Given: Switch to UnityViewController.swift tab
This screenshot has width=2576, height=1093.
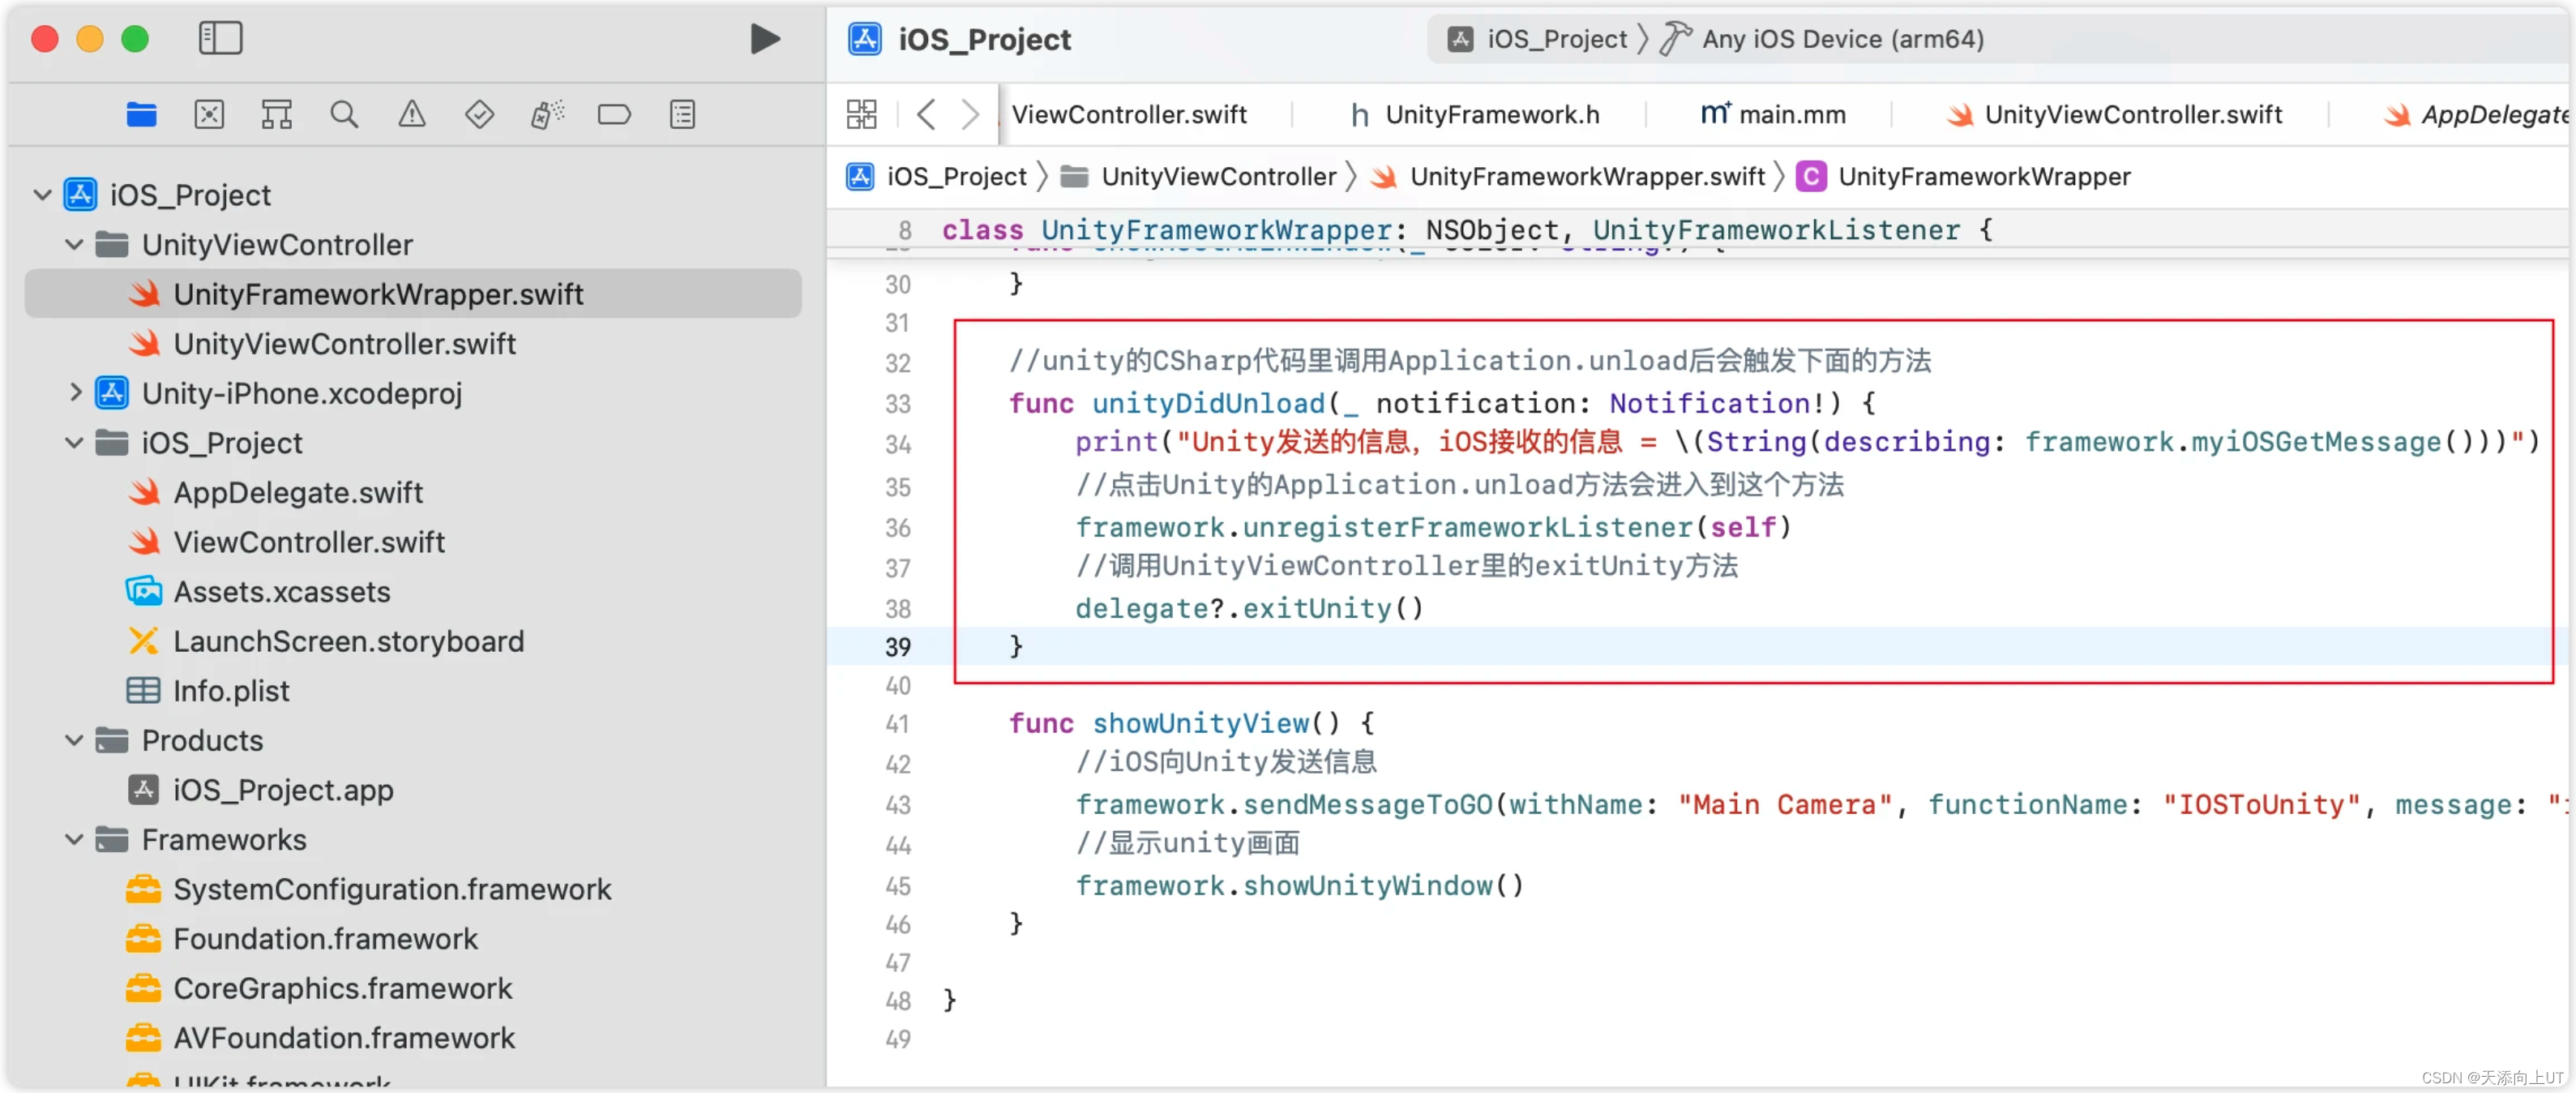Looking at the screenshot, I should [2114, 115].
